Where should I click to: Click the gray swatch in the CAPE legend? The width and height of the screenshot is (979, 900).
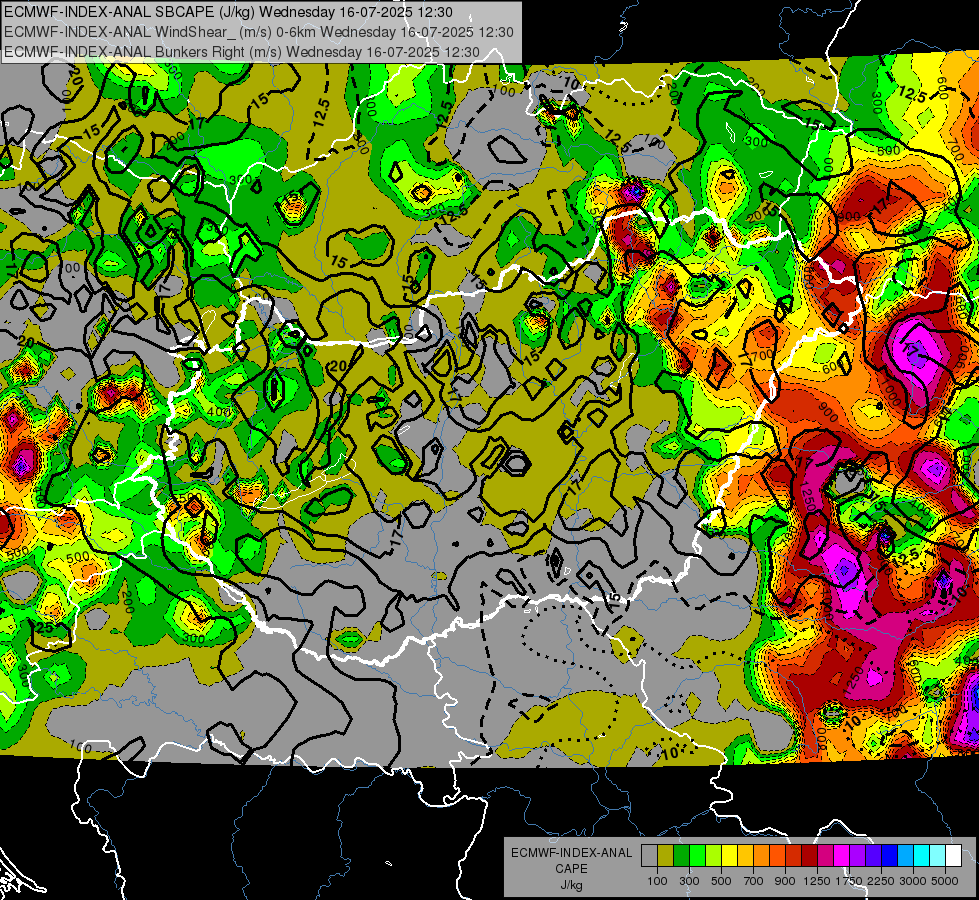coord(649,856)
